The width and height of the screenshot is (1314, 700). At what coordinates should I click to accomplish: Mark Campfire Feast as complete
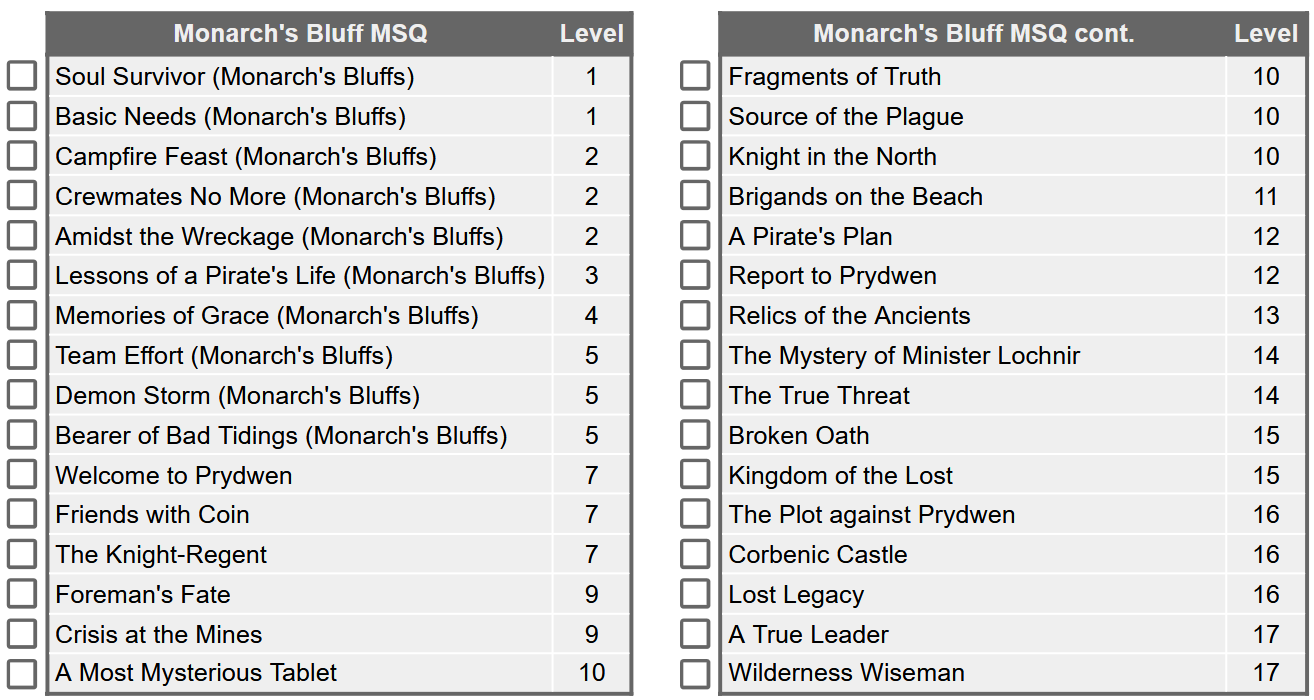pos(21,155)
